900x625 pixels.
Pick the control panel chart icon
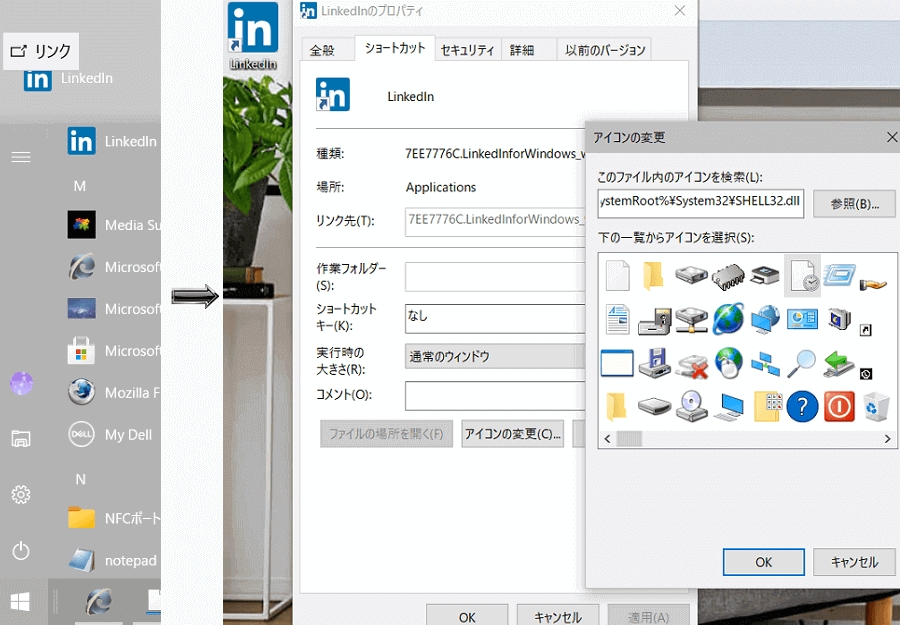[x=802, y=319]
